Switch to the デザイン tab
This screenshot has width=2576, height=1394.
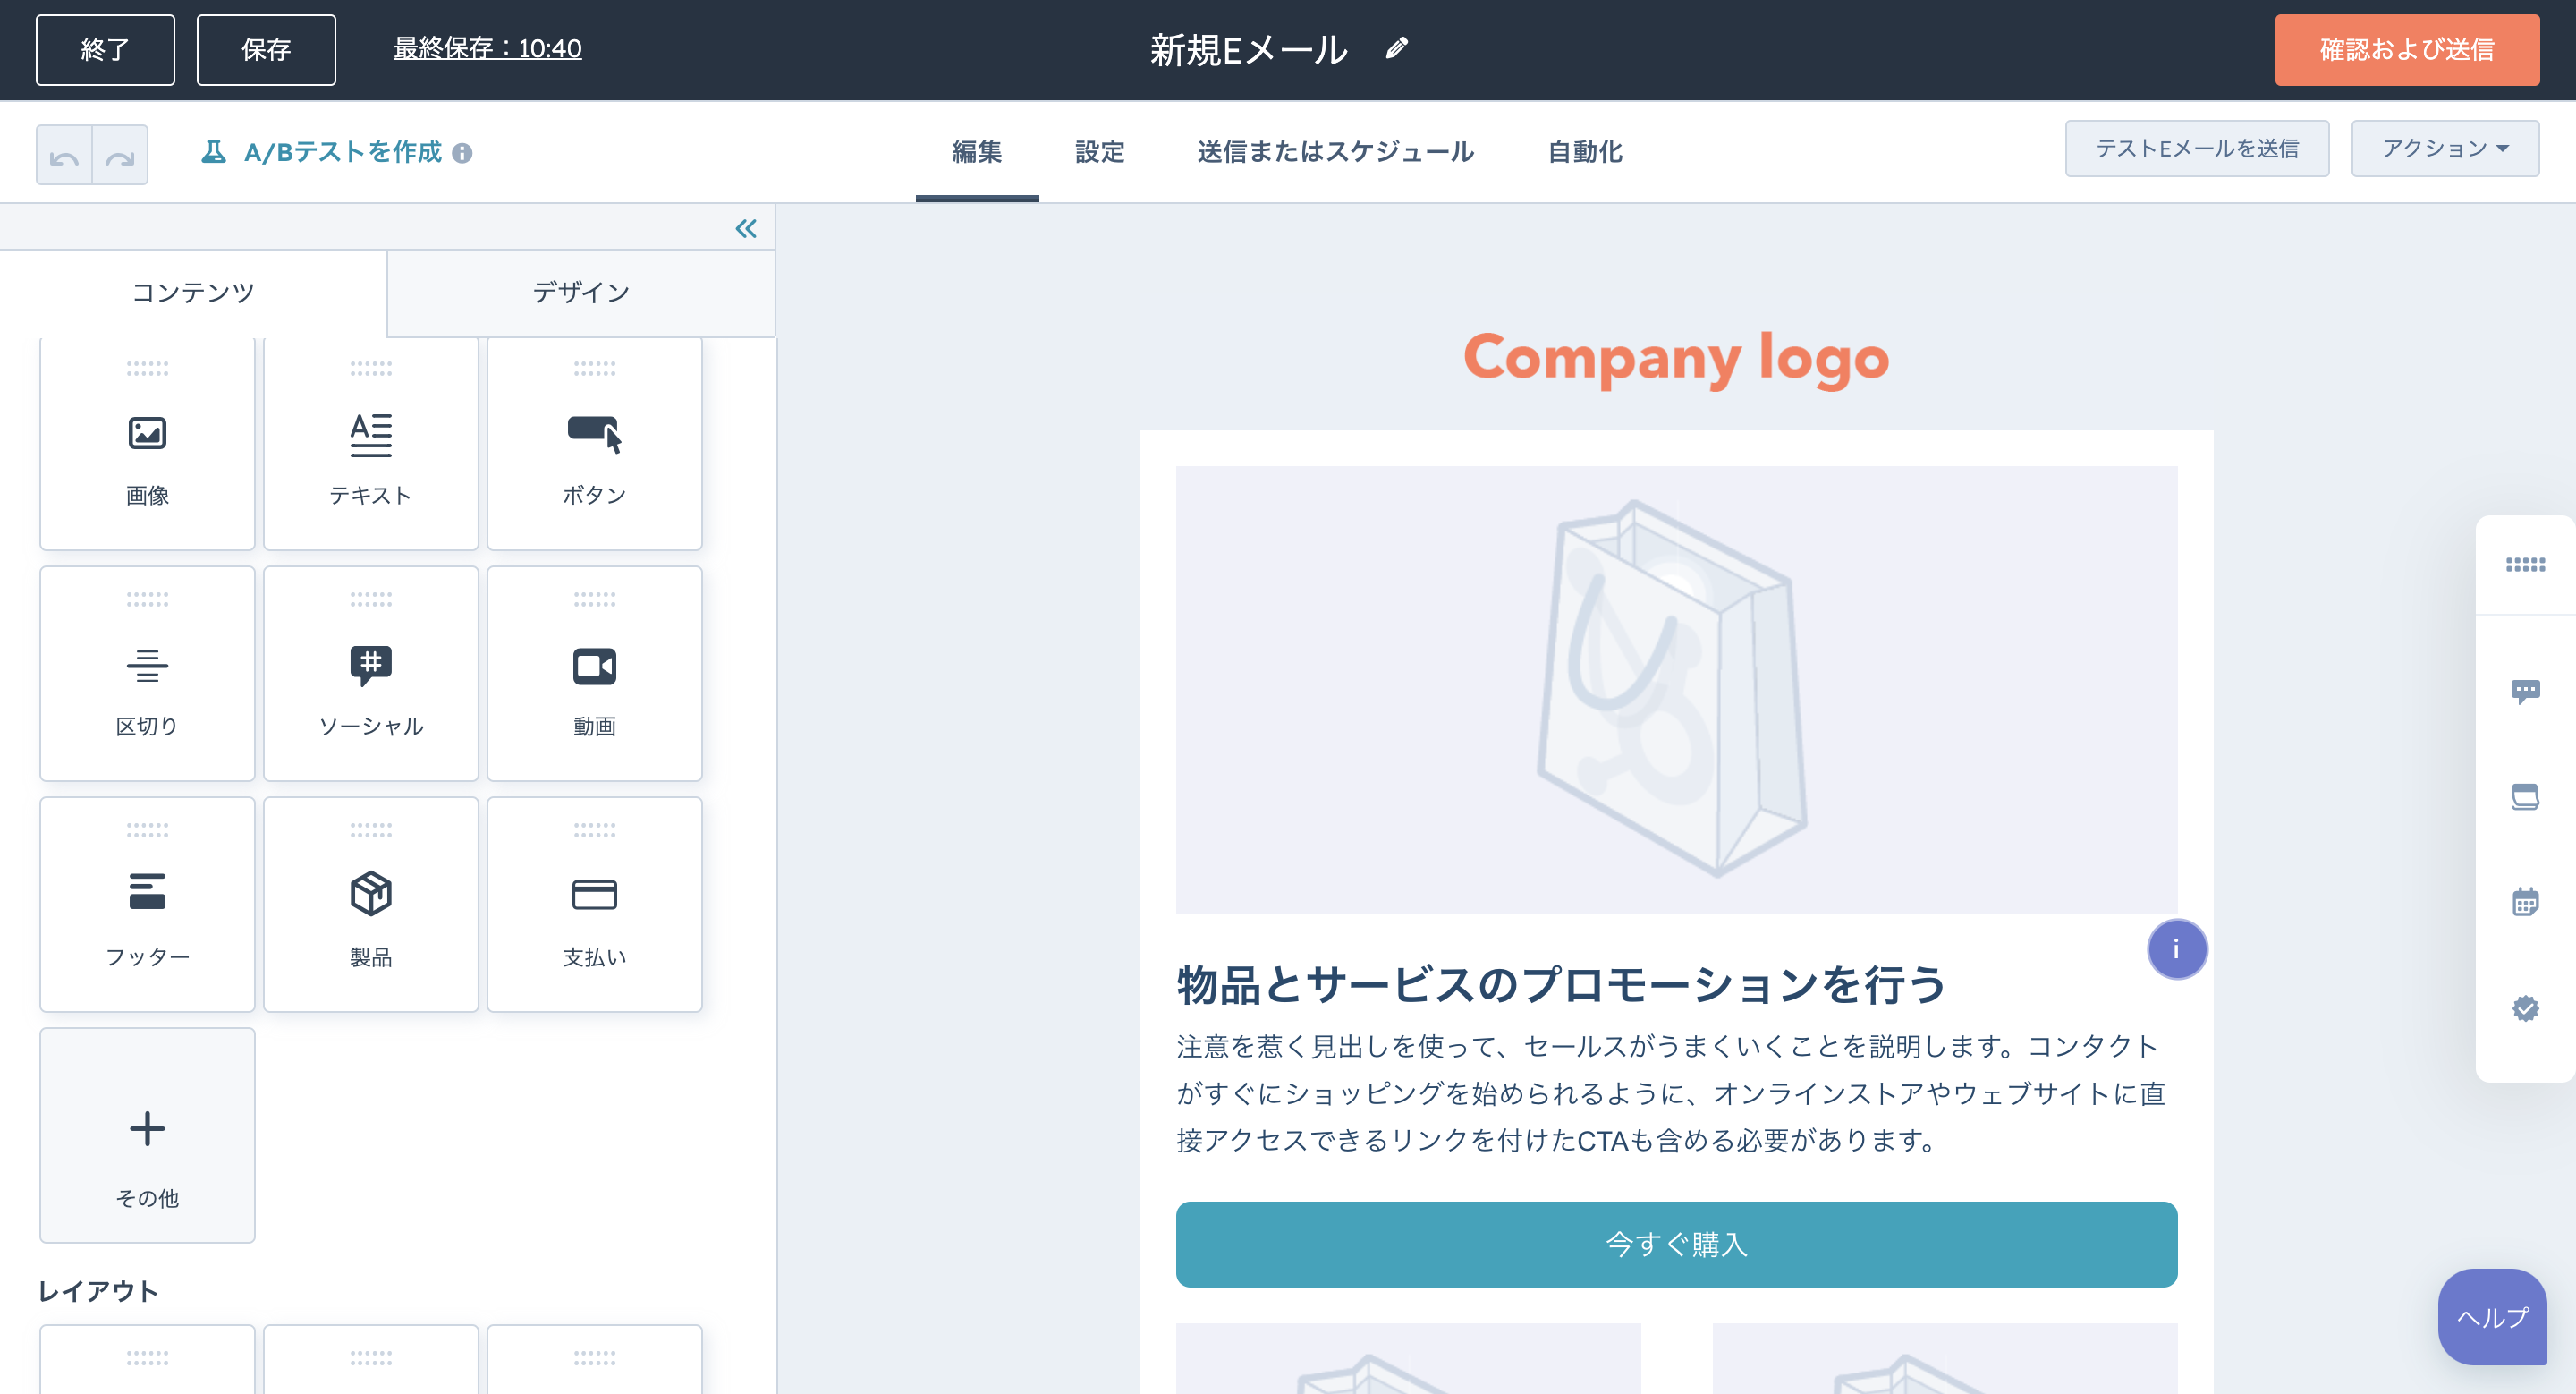click(x=581, y=292)
